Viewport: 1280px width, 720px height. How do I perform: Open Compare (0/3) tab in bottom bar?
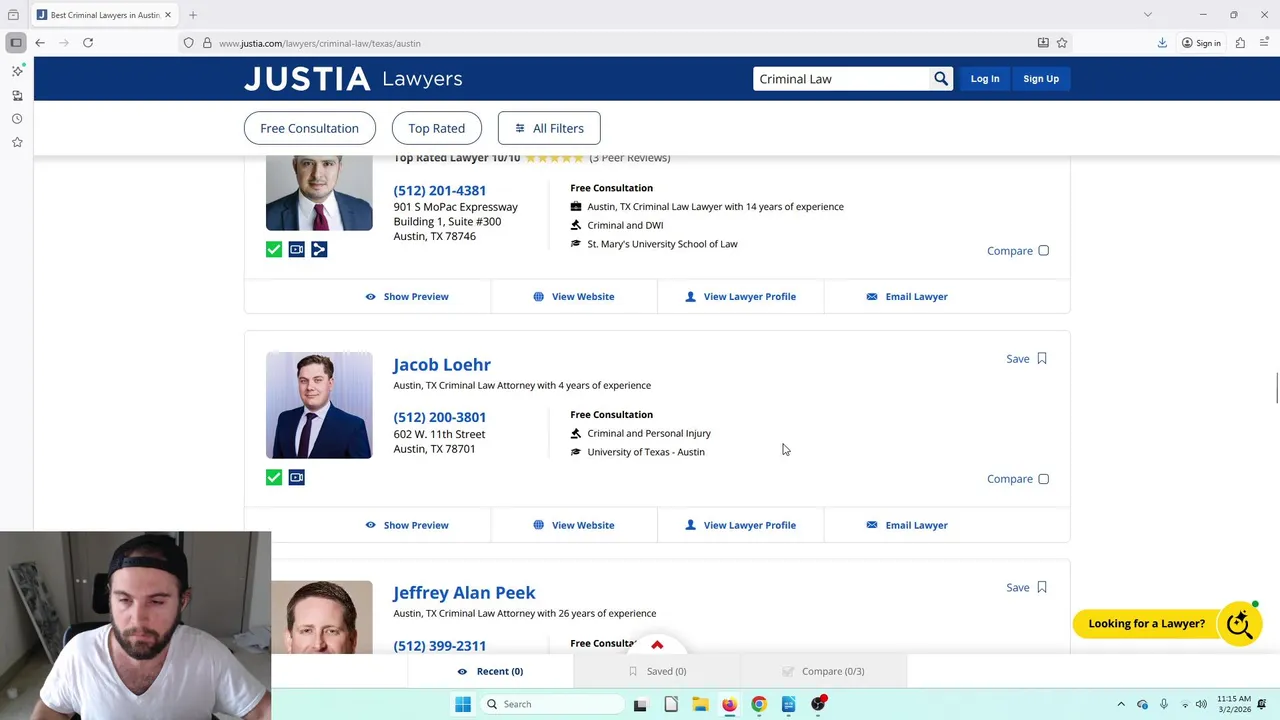point(823,672)
